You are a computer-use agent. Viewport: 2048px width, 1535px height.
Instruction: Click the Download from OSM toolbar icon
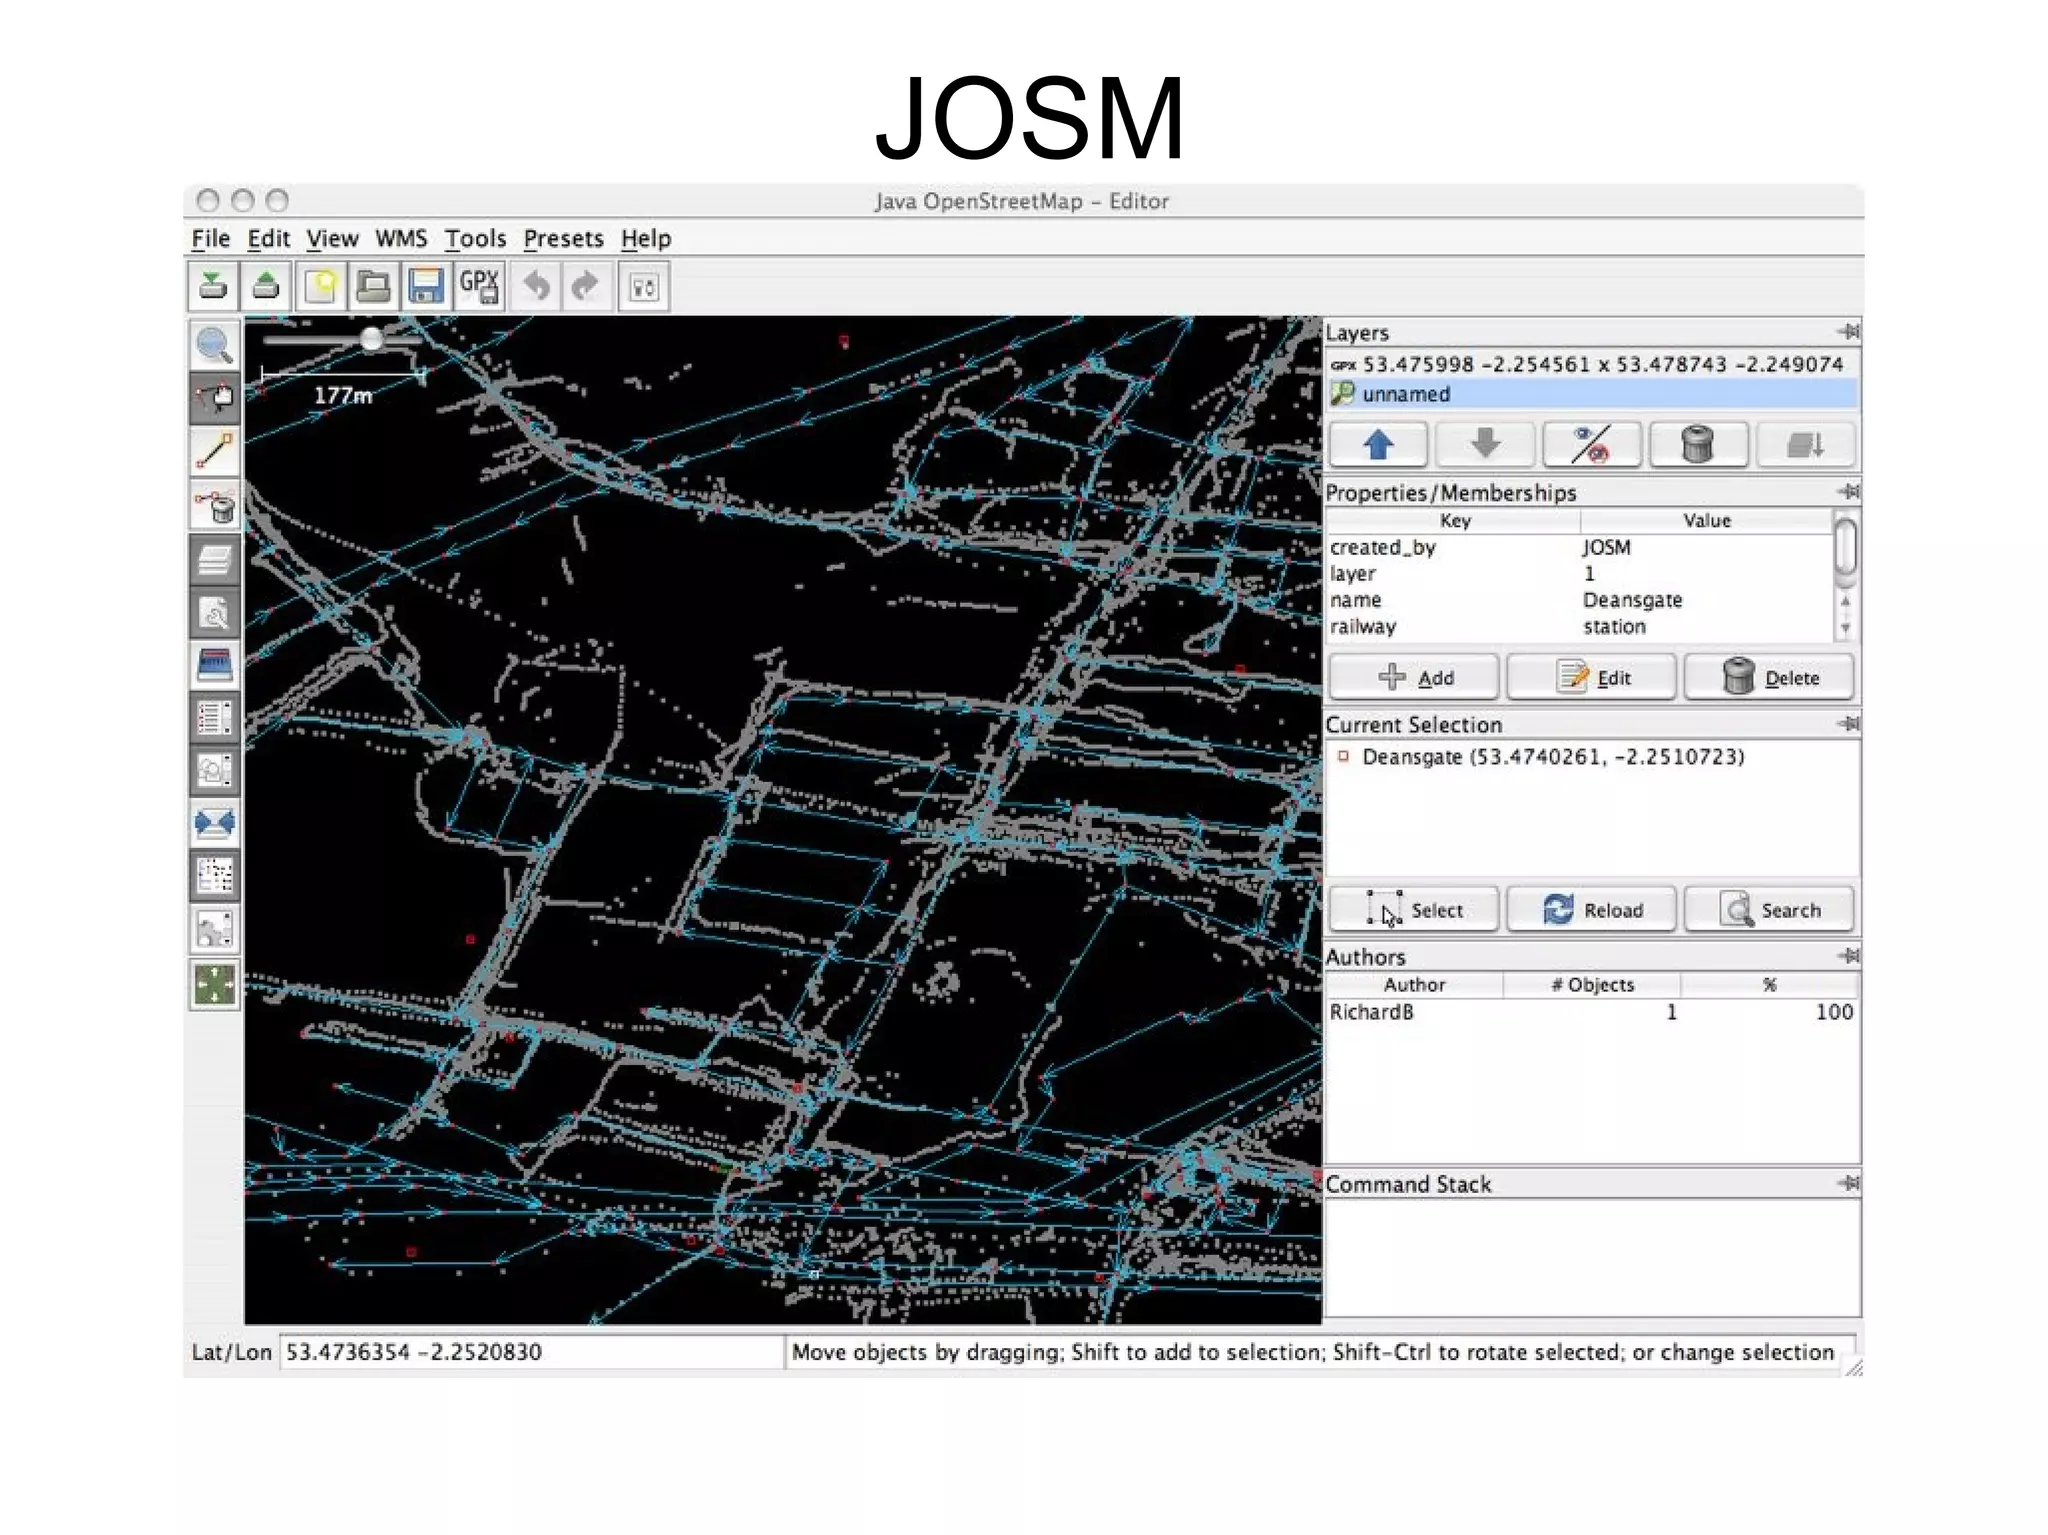pyautogui.click(x=213, y=287)
